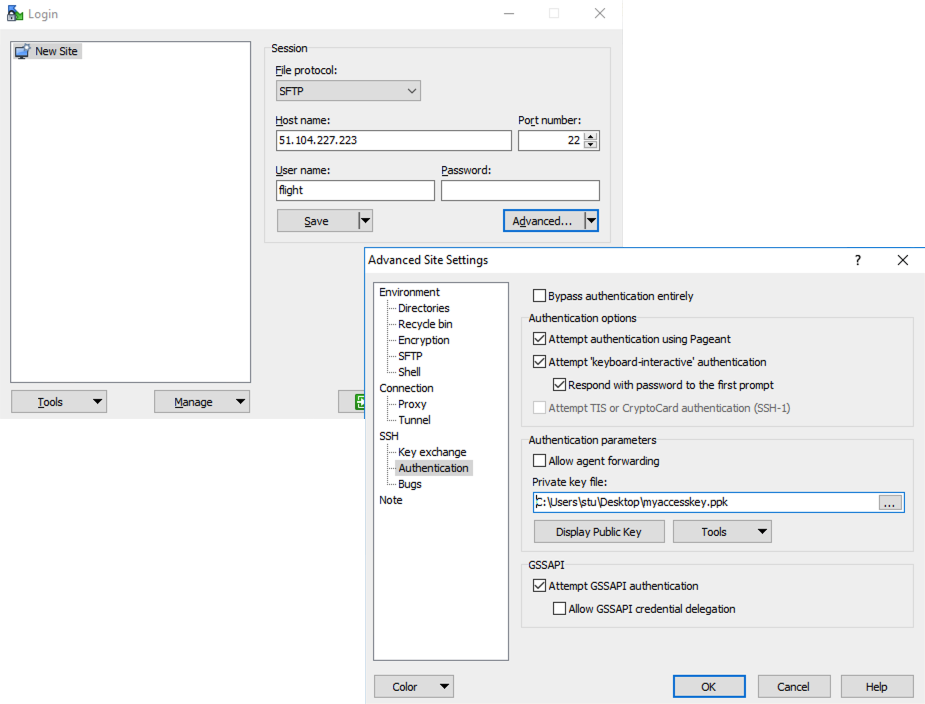Click the browse button for private key file

[x=890, y=503]
